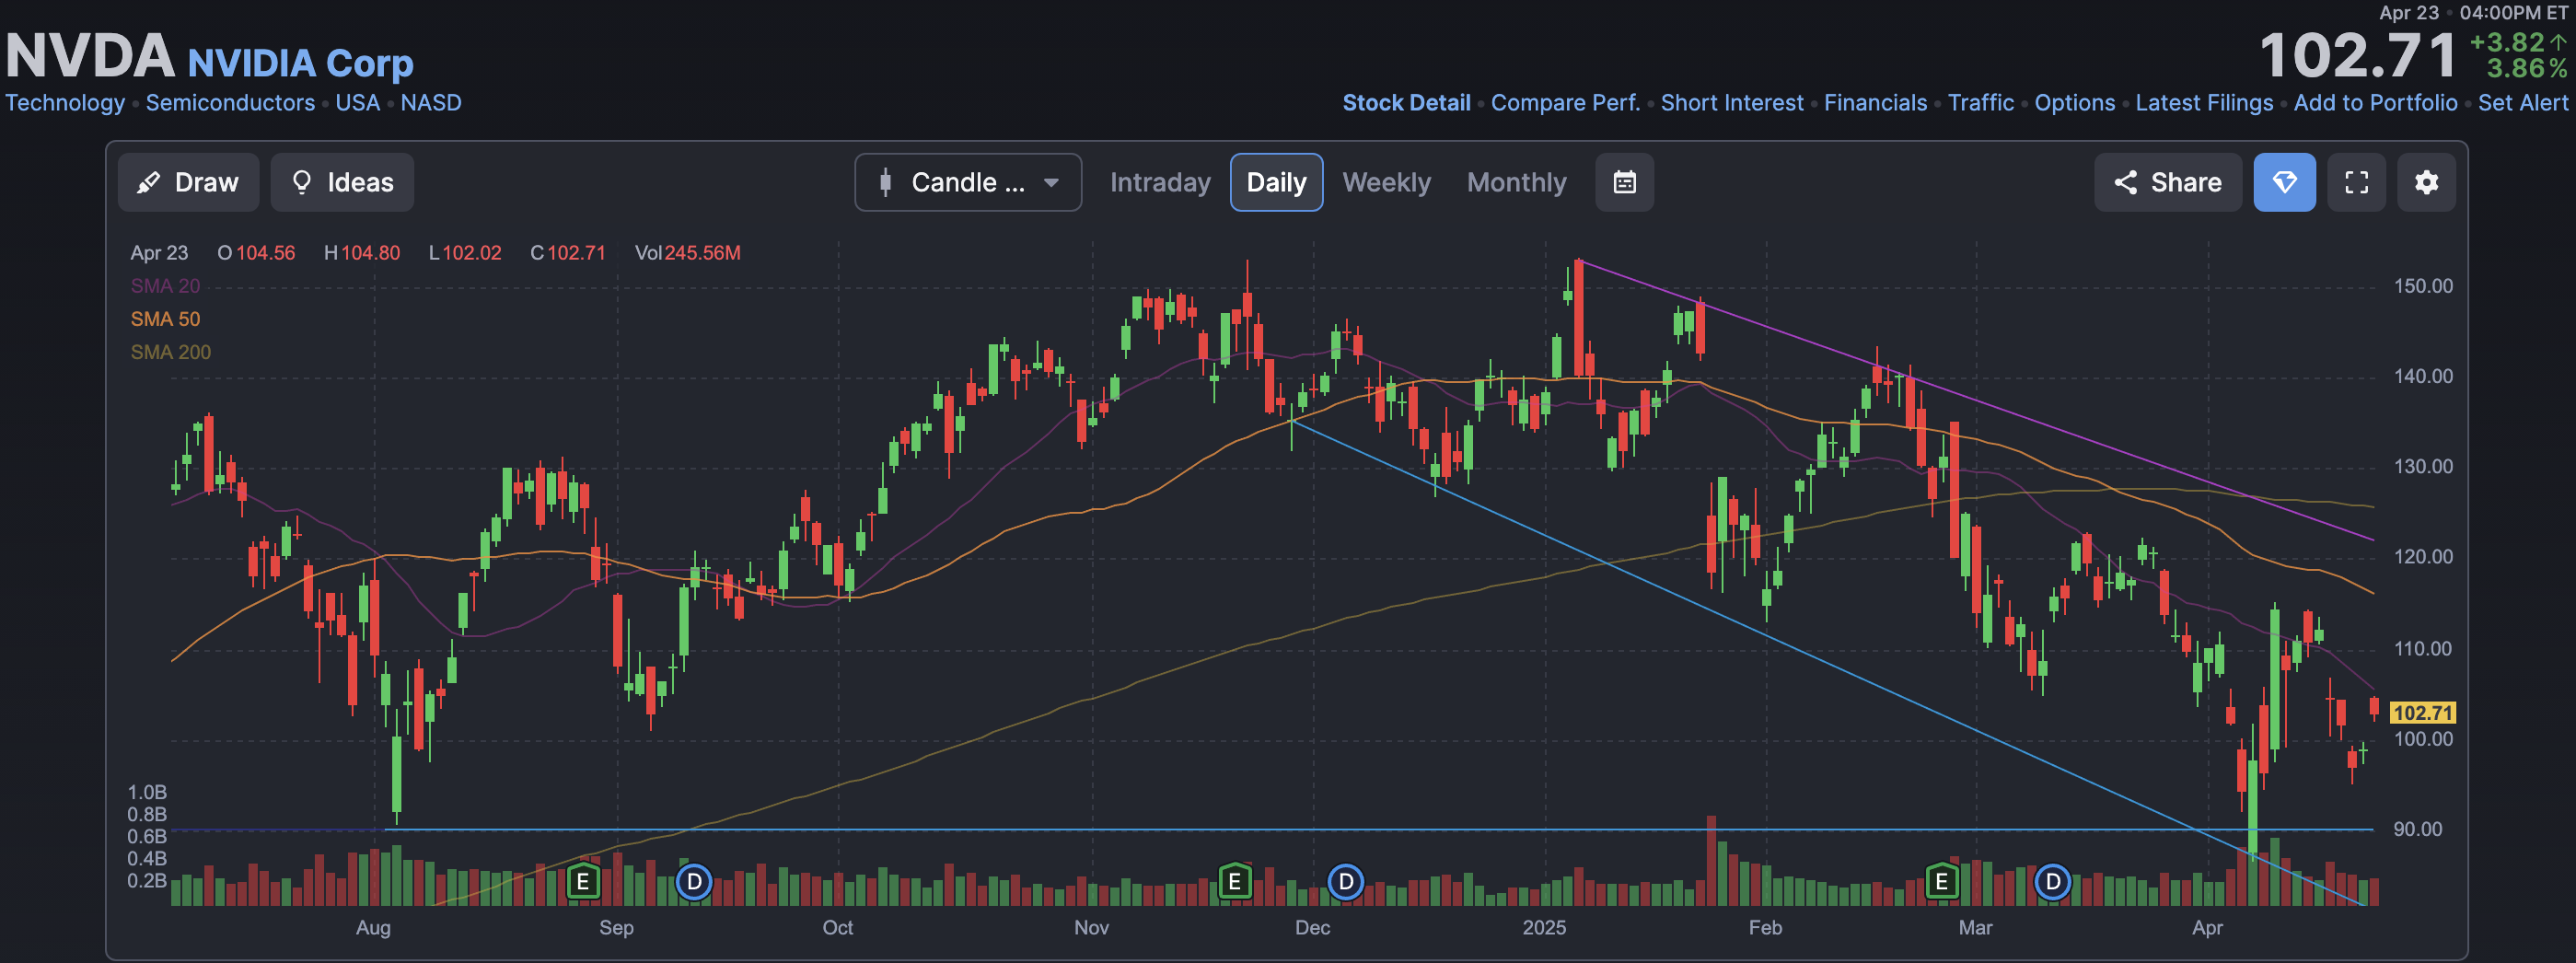Image resolution: width=2576 pixels, height=963 pixels.
Task: Click the share icon in Share button
Action: 2126,182
